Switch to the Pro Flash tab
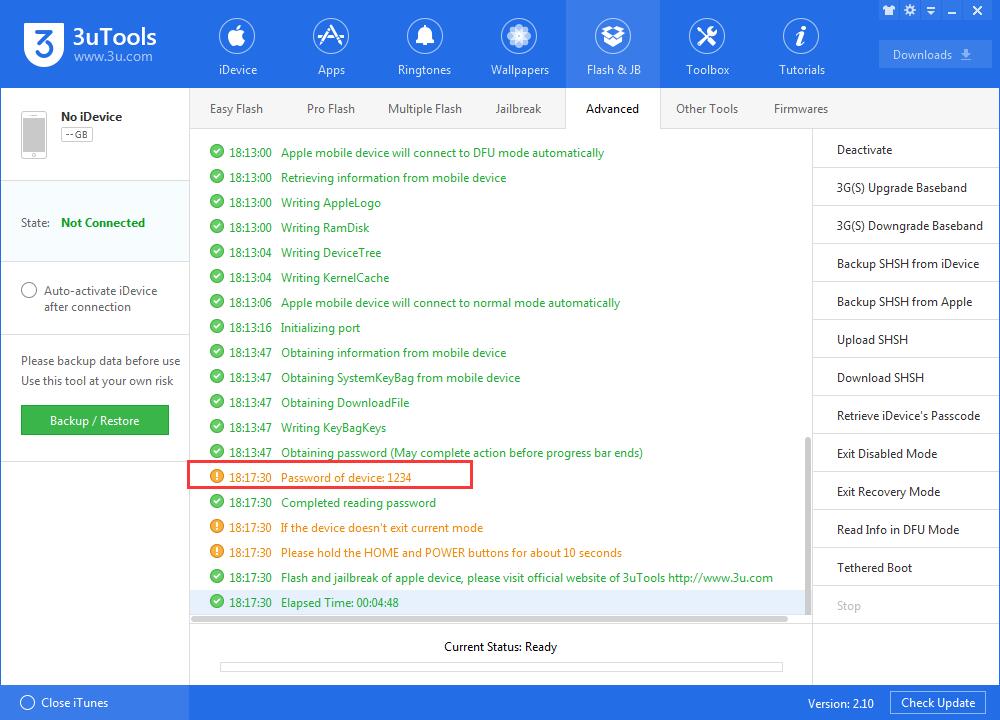The height and width of the screenshot is (720, 1000). click(330, 109)
